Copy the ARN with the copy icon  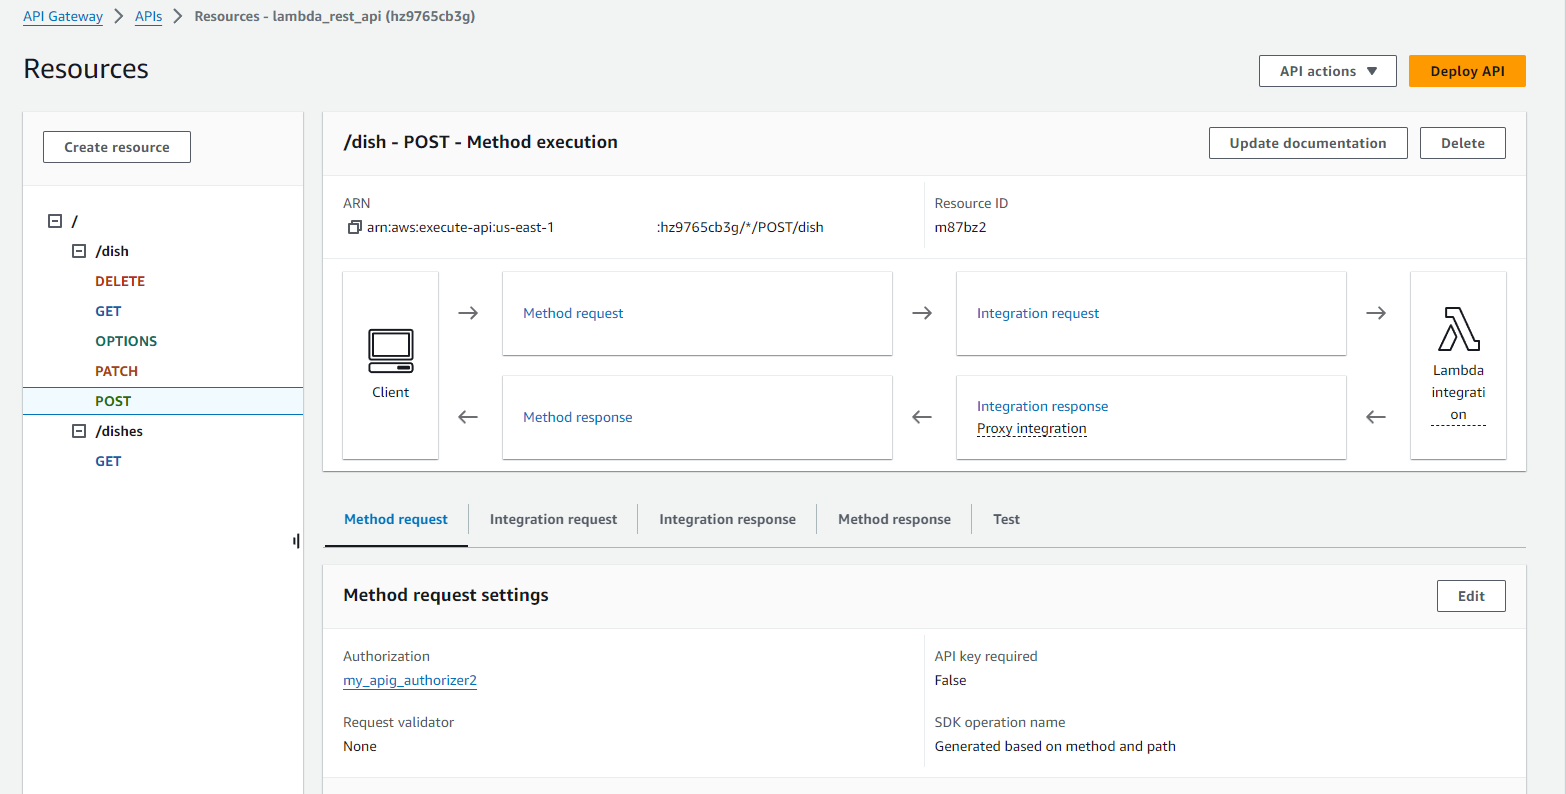click(354, 228)
